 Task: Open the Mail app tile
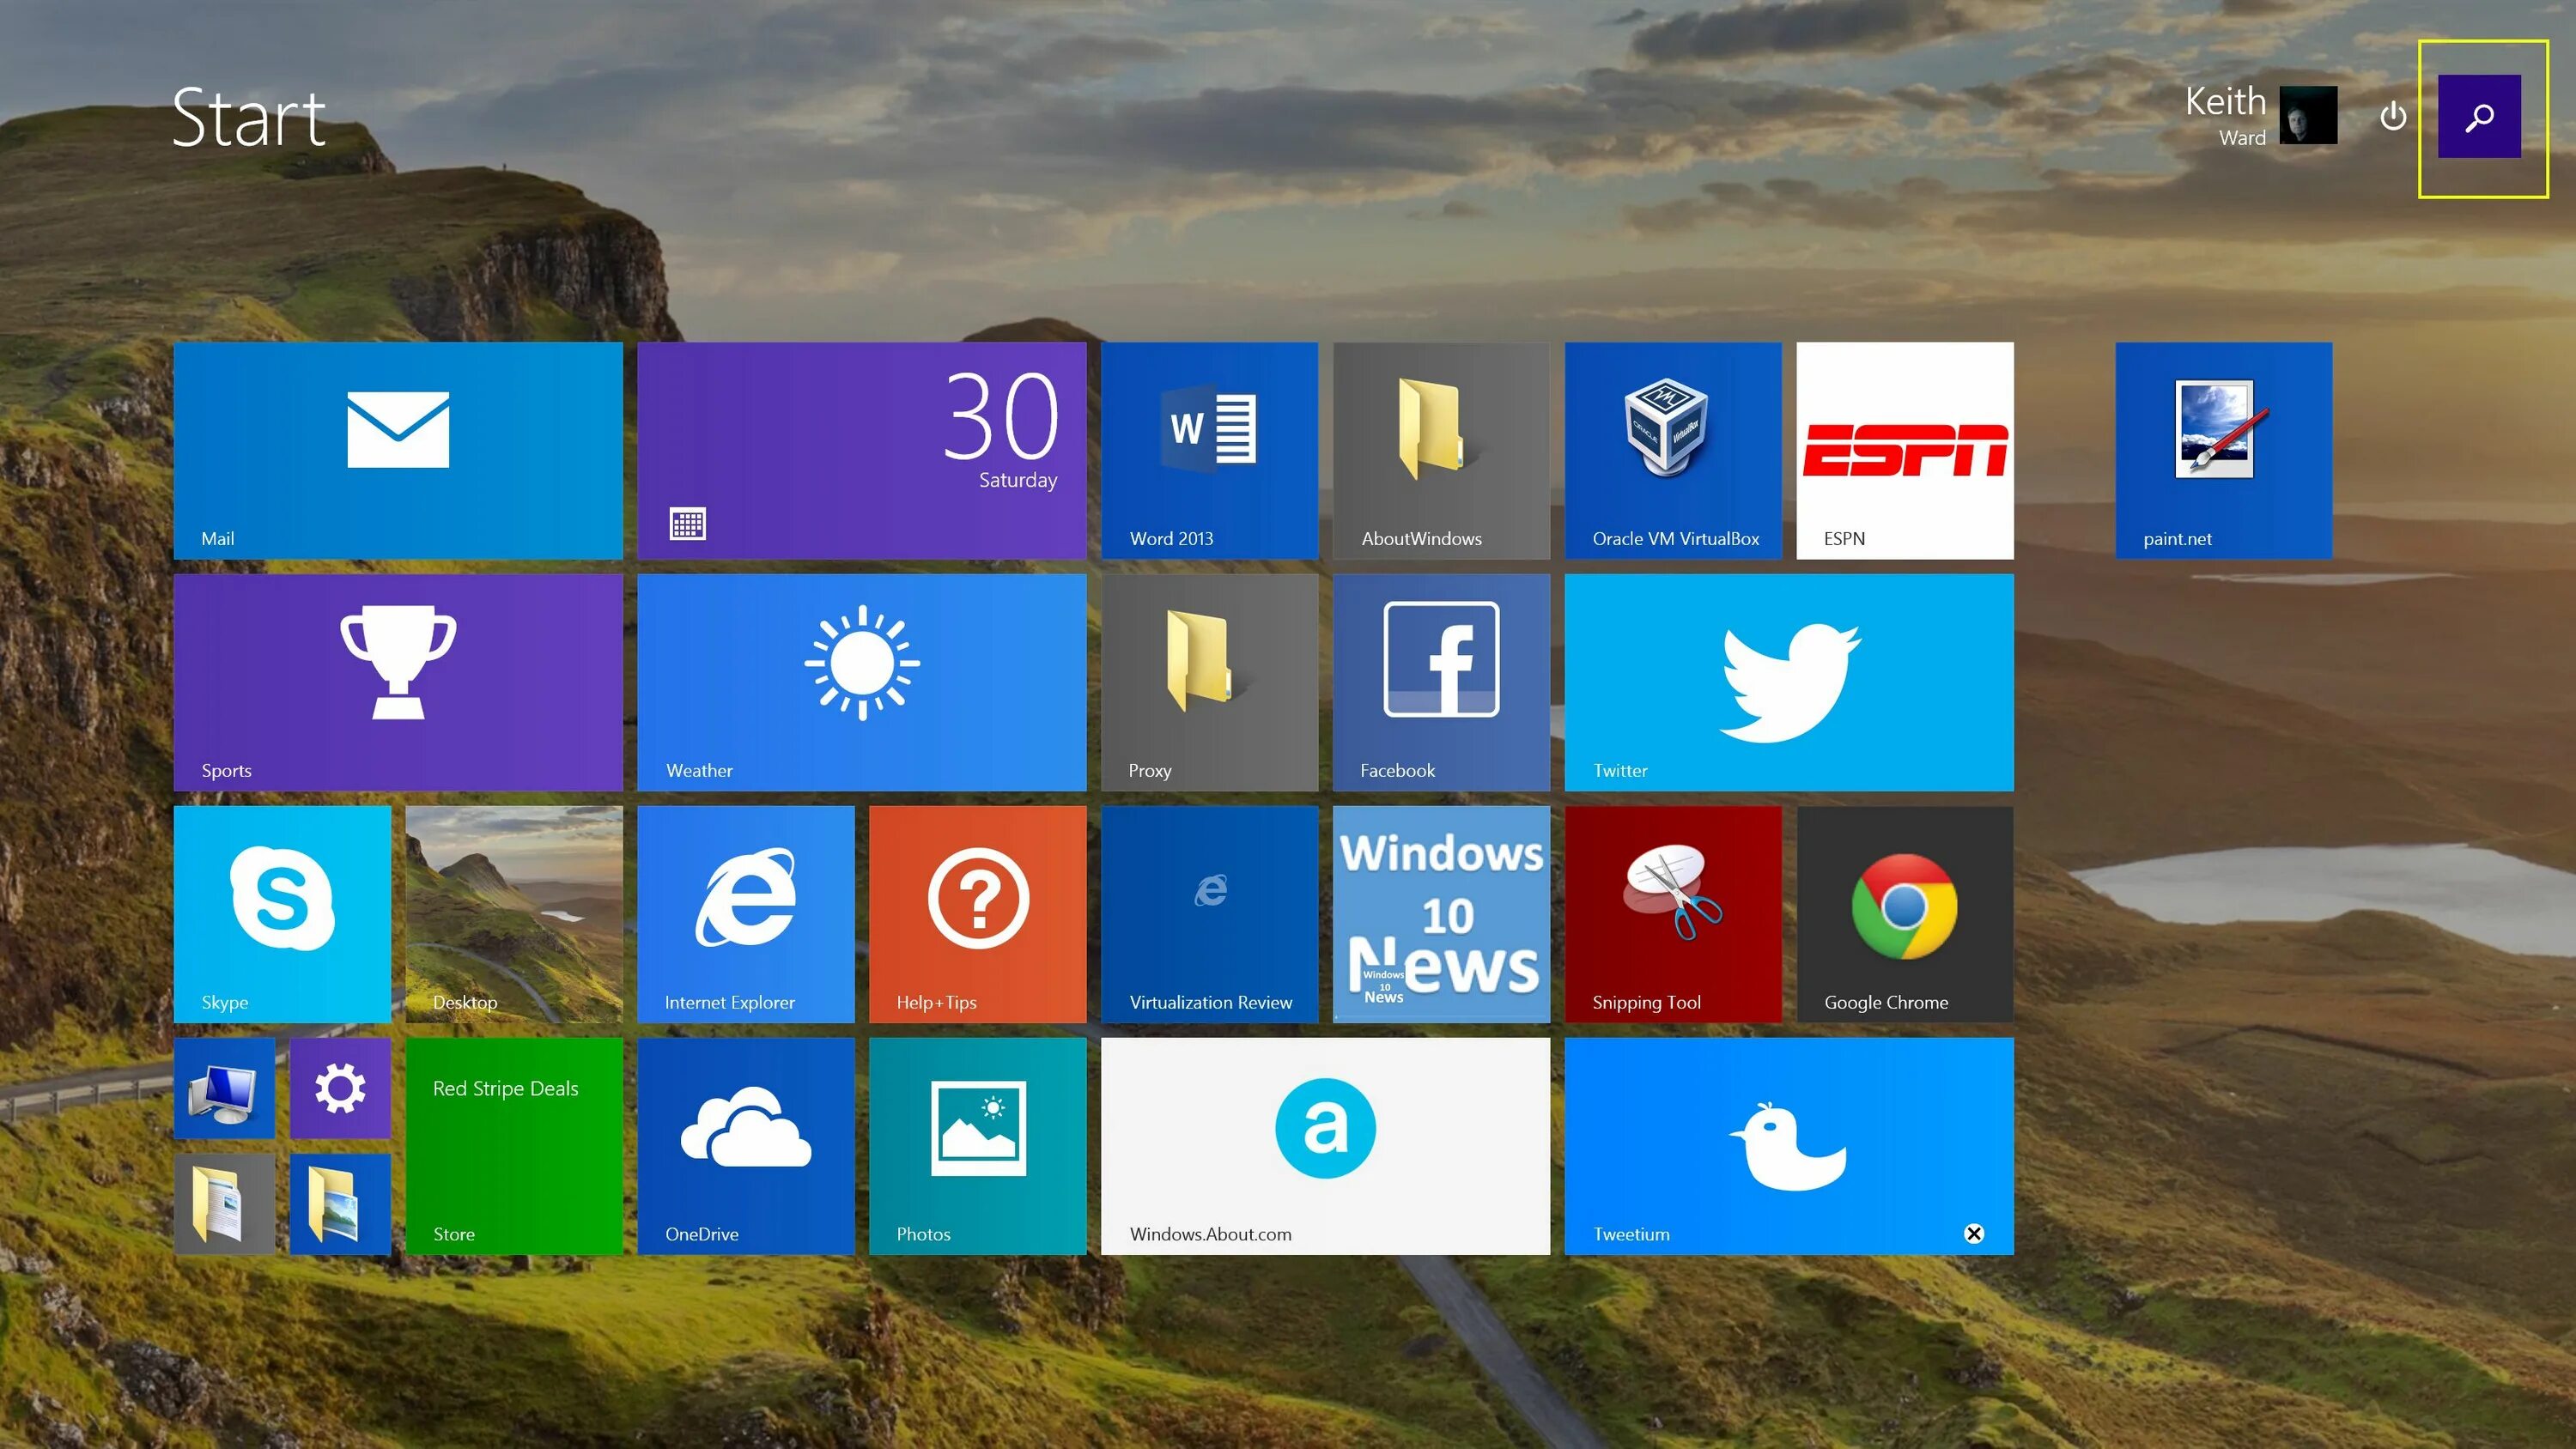[399, 450]
